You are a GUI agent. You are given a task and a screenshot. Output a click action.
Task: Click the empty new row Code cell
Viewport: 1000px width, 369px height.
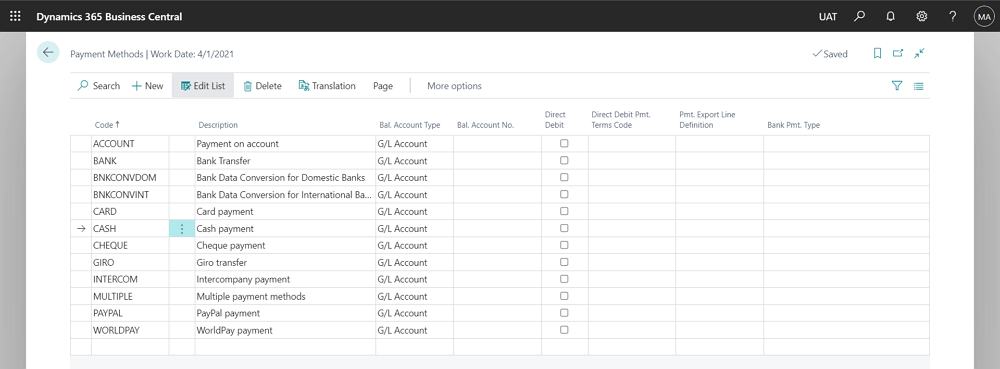click(130, 347)
